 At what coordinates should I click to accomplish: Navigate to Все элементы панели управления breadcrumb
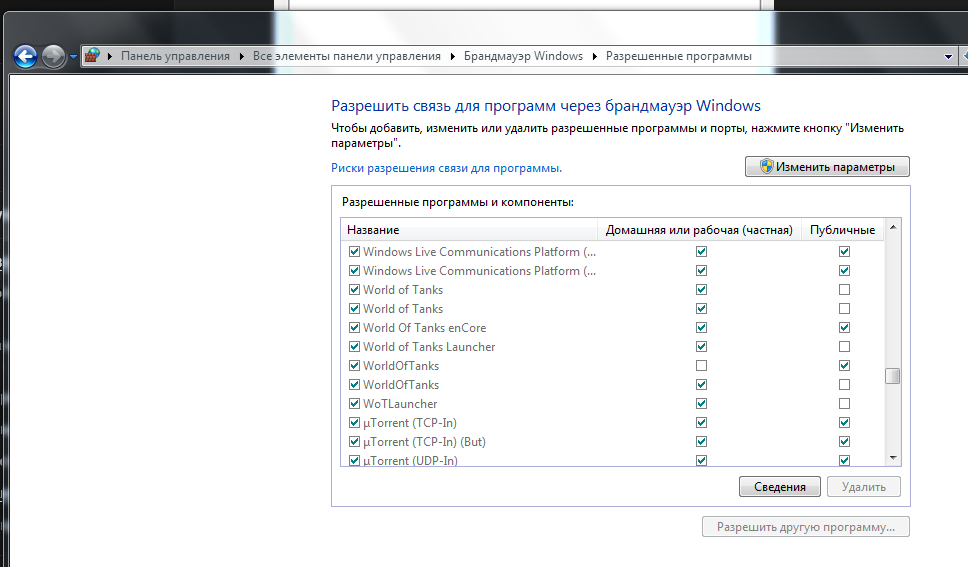click(347, 56)
